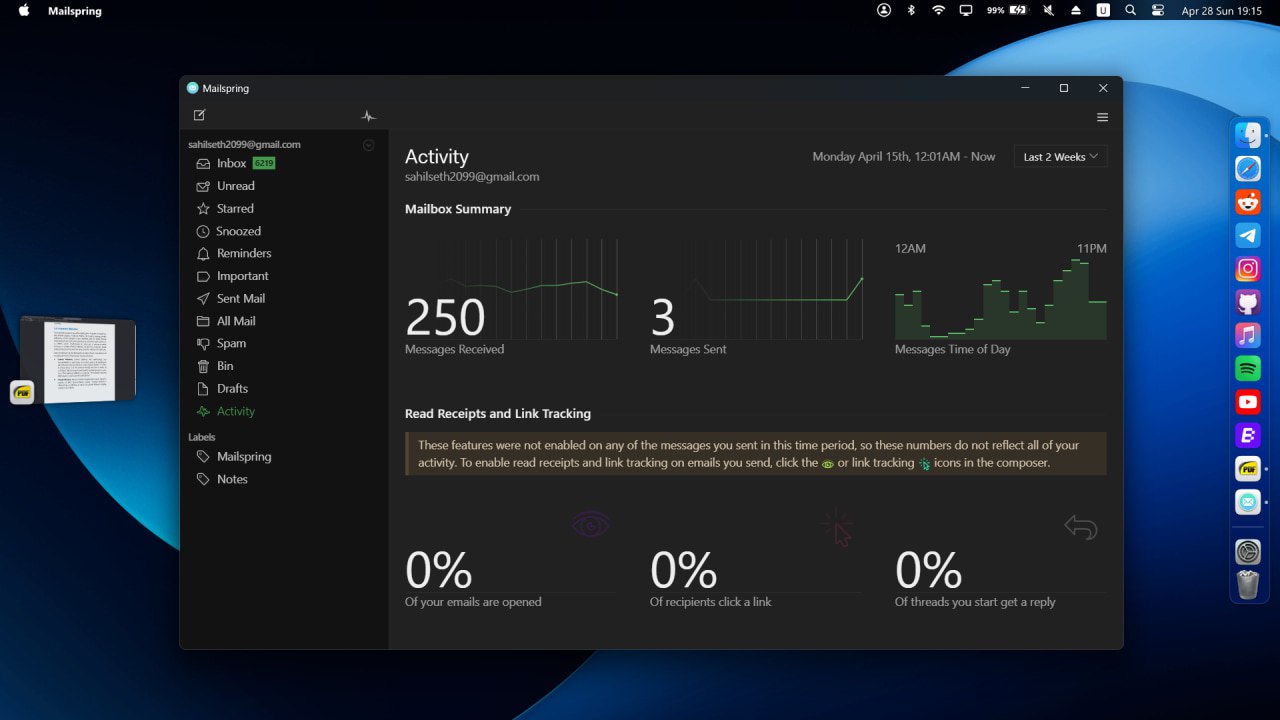Open Instagram from the dock
The height and width of the screenshot is (720, 1280).
pyautogui.click(x=1248, y=268)
